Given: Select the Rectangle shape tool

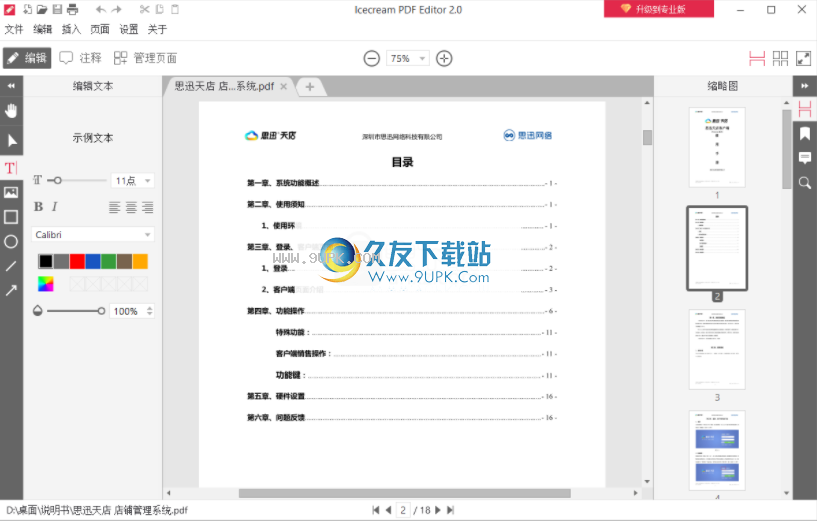Looking at the screenshot, I should [x=11, y=217].
